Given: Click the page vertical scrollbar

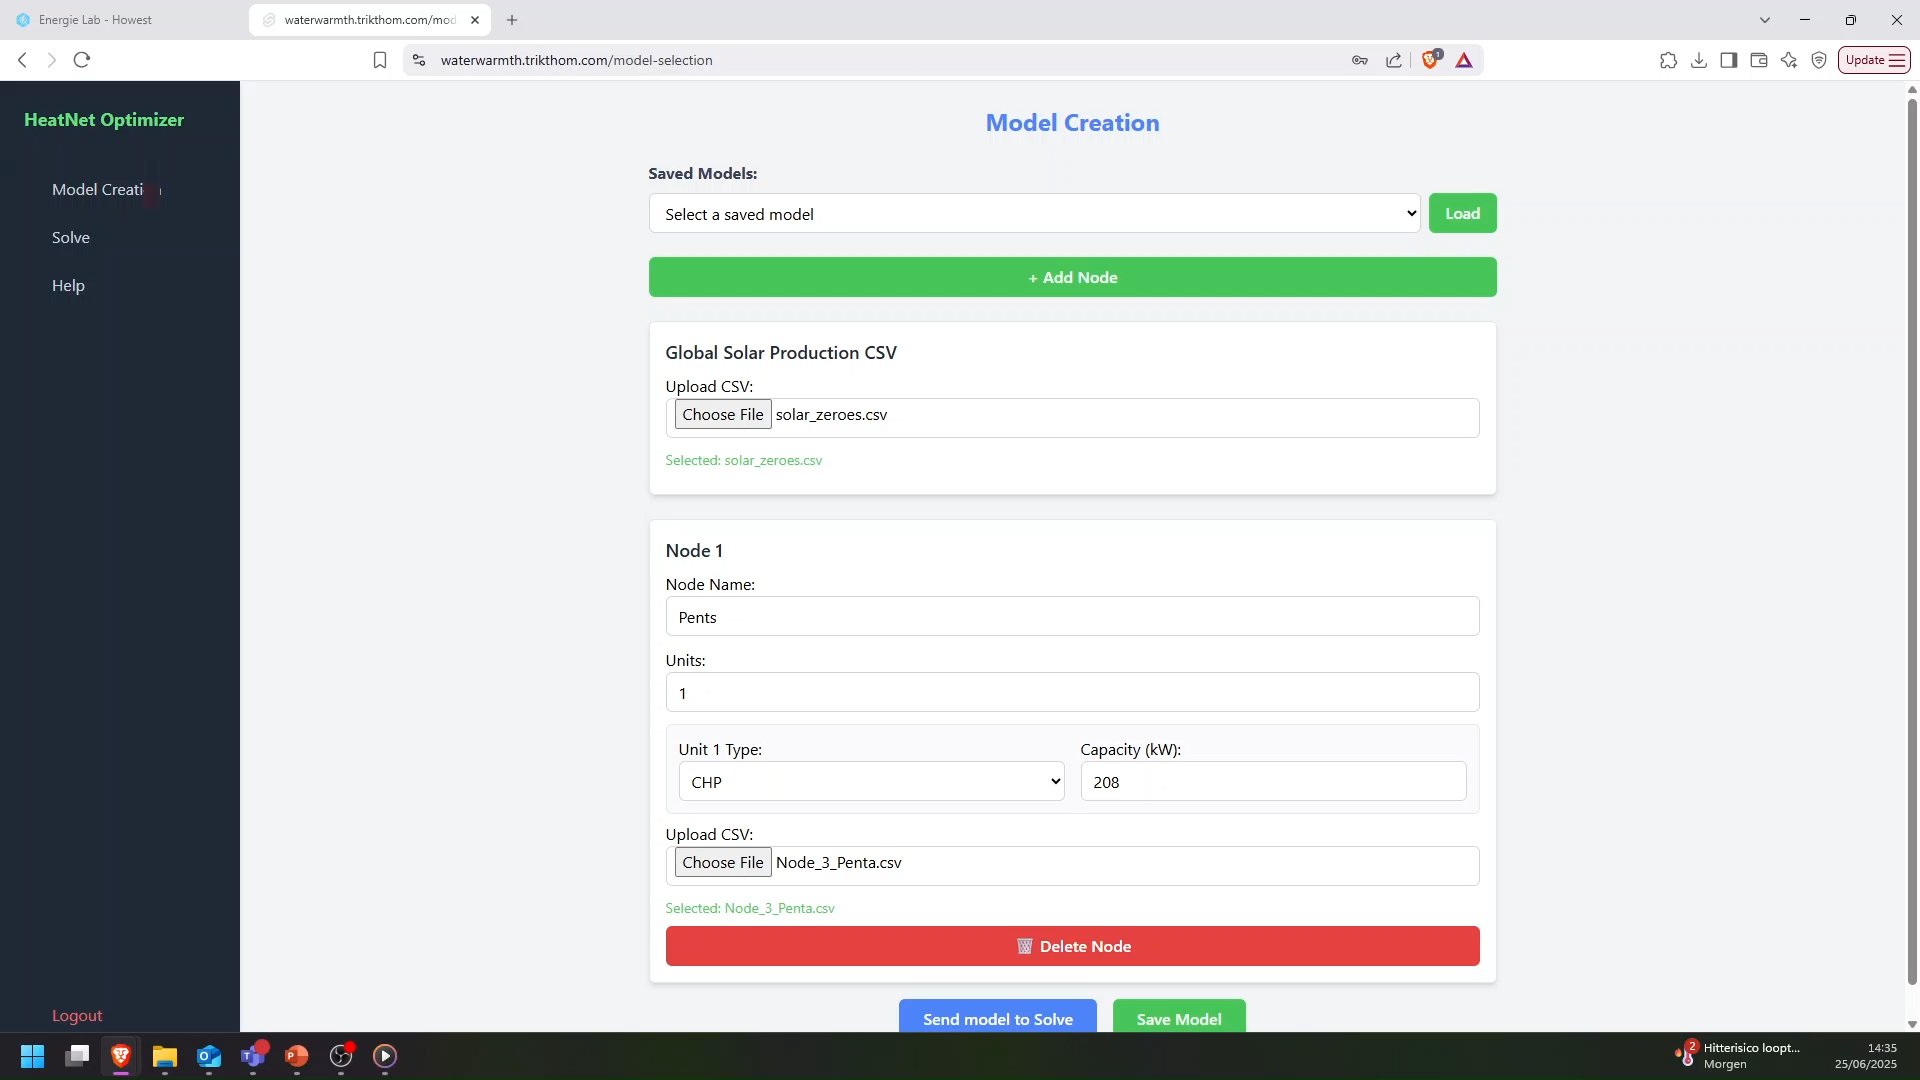Looking at the screenshot, I should point(1912,540).
